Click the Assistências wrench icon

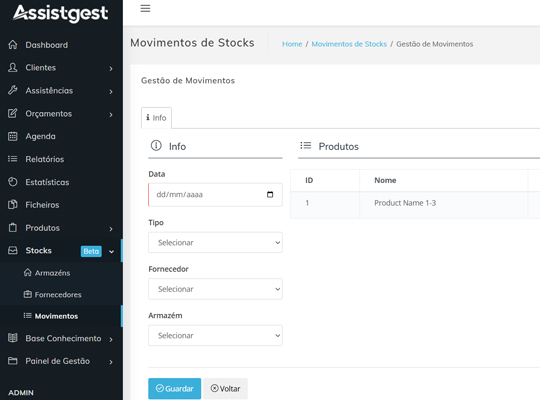tap(13, 90)
